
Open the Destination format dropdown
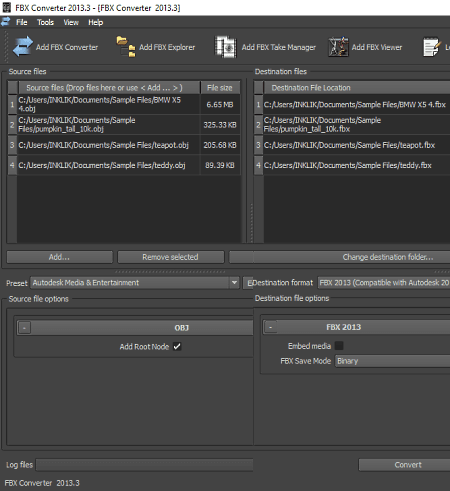pyautogui.click(x=383, y=283)
